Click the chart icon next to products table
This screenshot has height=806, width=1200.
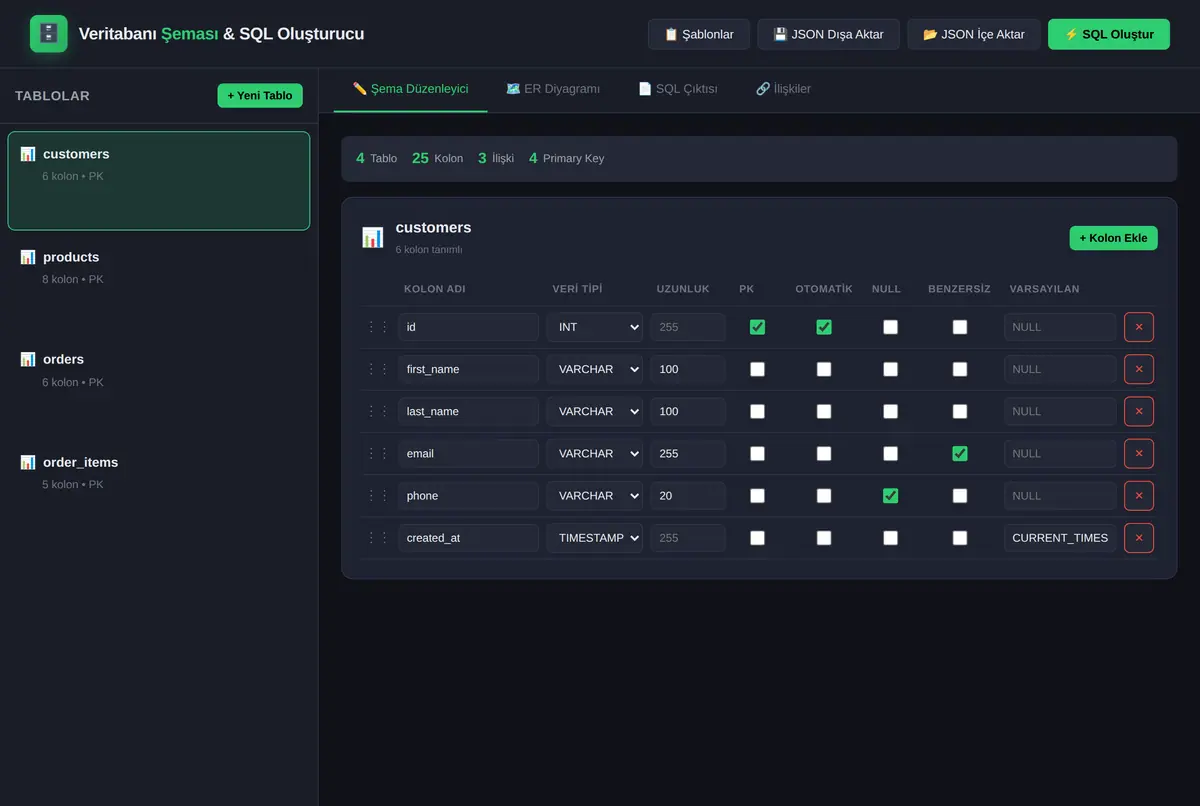tap(28, 257)
